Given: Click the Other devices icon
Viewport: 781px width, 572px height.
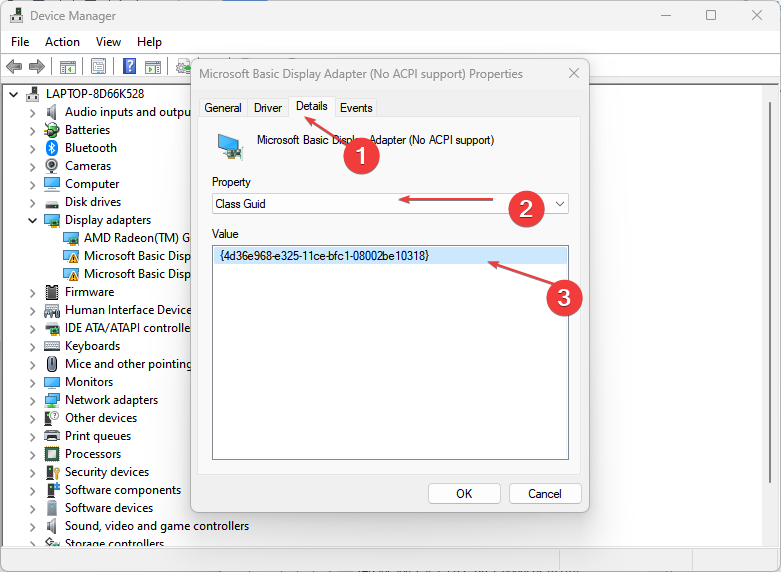Looking at the screenshot, I should tap(52, 418).
